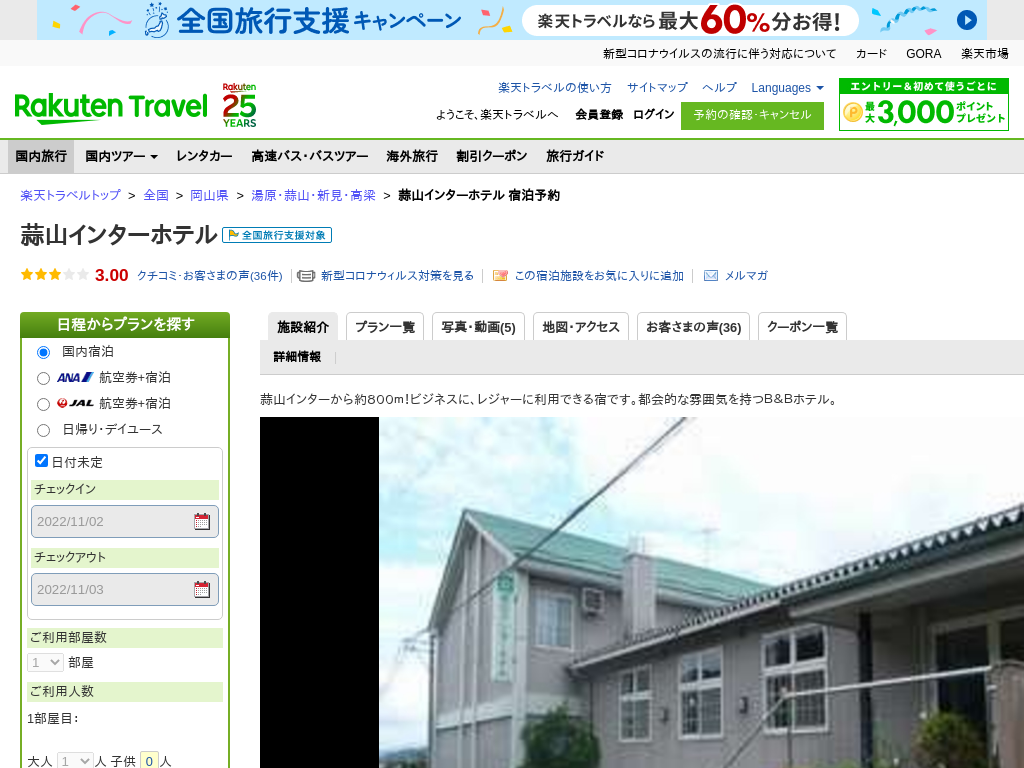Open the 大人 adult count dropdown
This screenshot has width=1024, height=768.
[75, 761]
